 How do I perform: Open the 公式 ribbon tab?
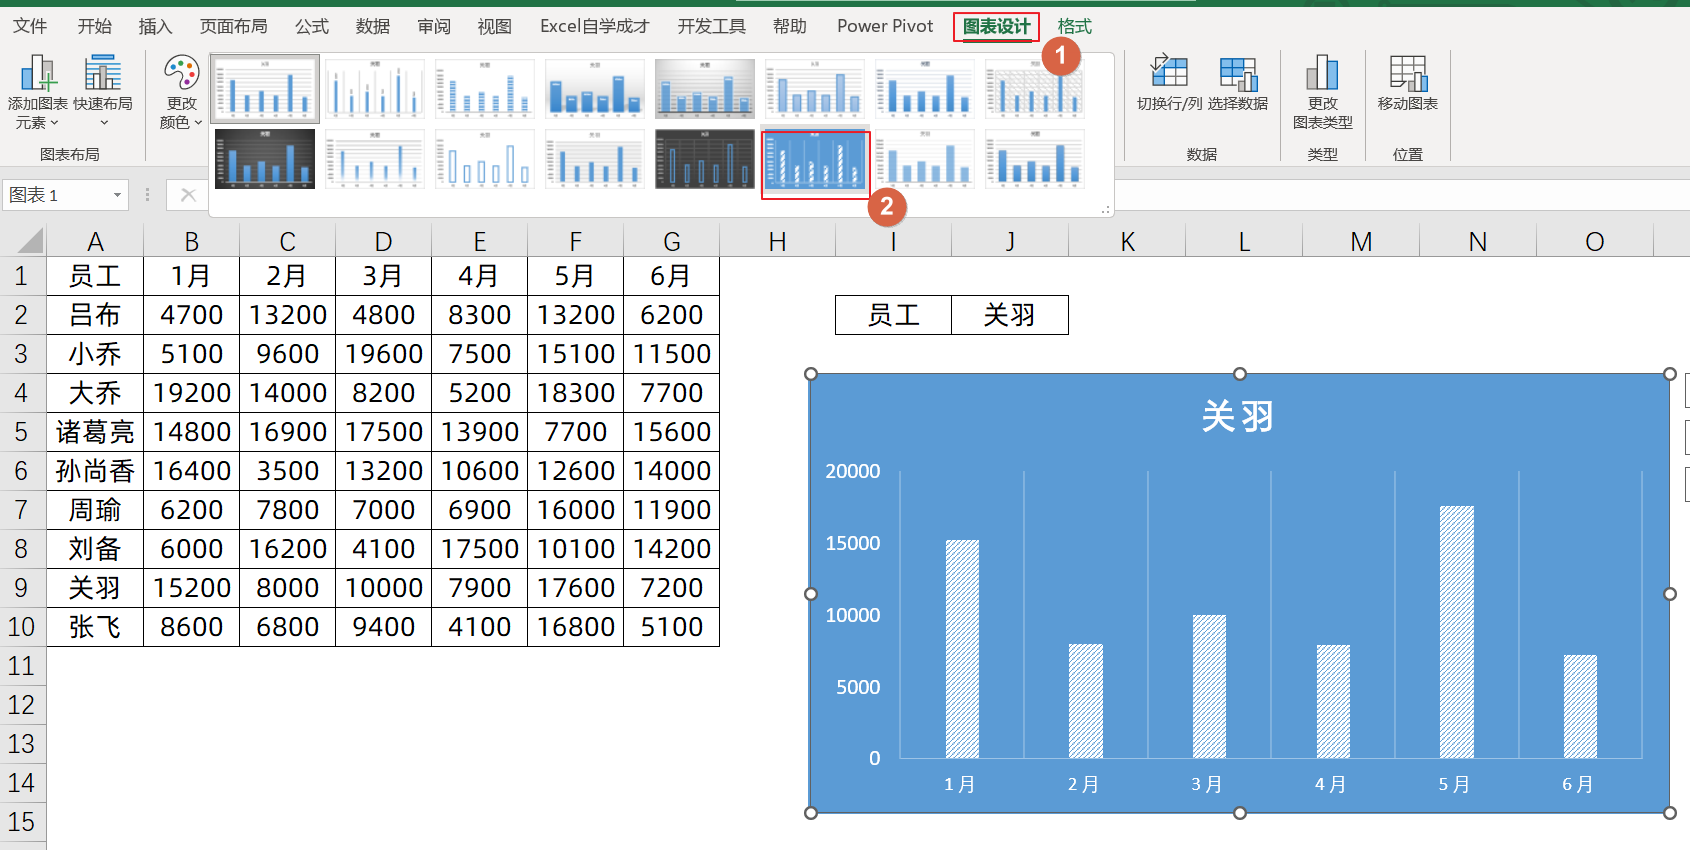click(312, 26)
